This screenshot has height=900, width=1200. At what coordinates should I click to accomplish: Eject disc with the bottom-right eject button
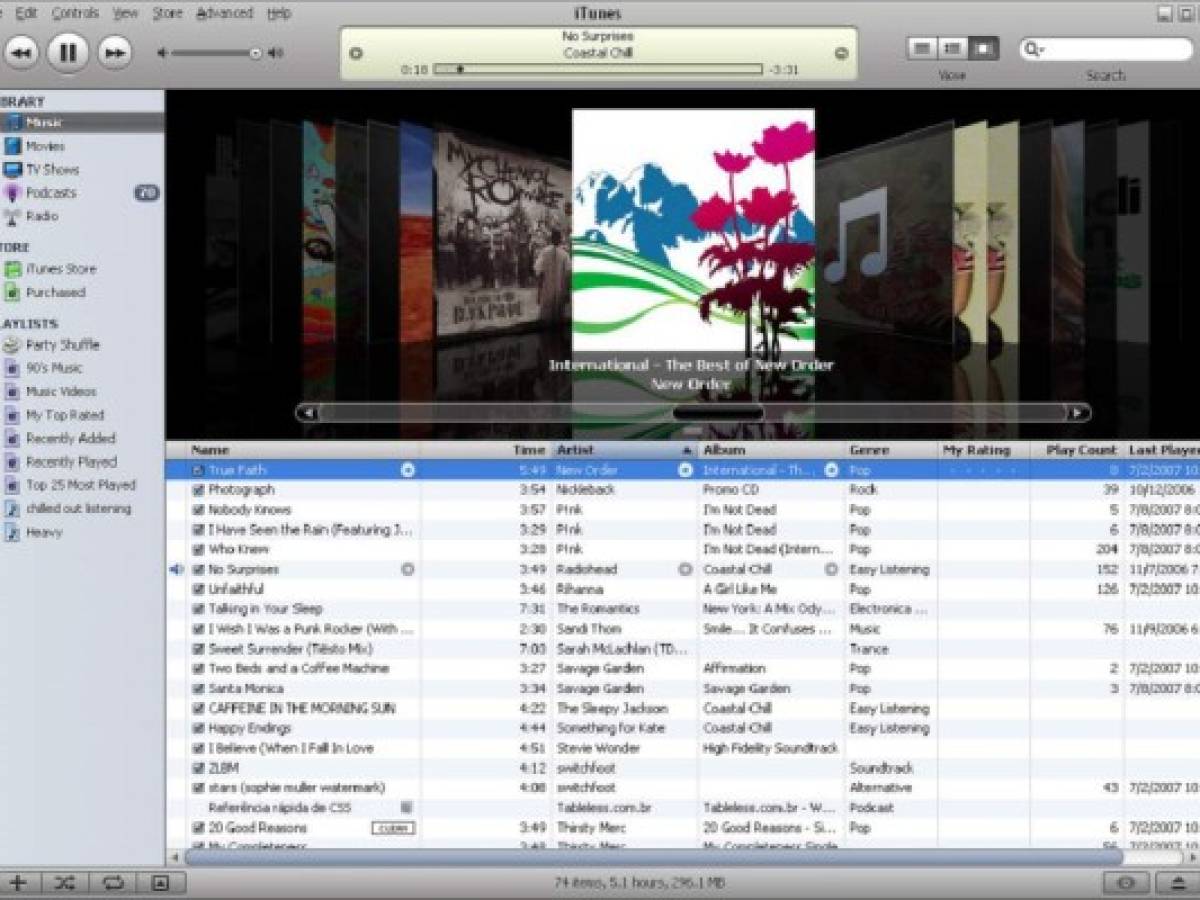point(1177,883)
